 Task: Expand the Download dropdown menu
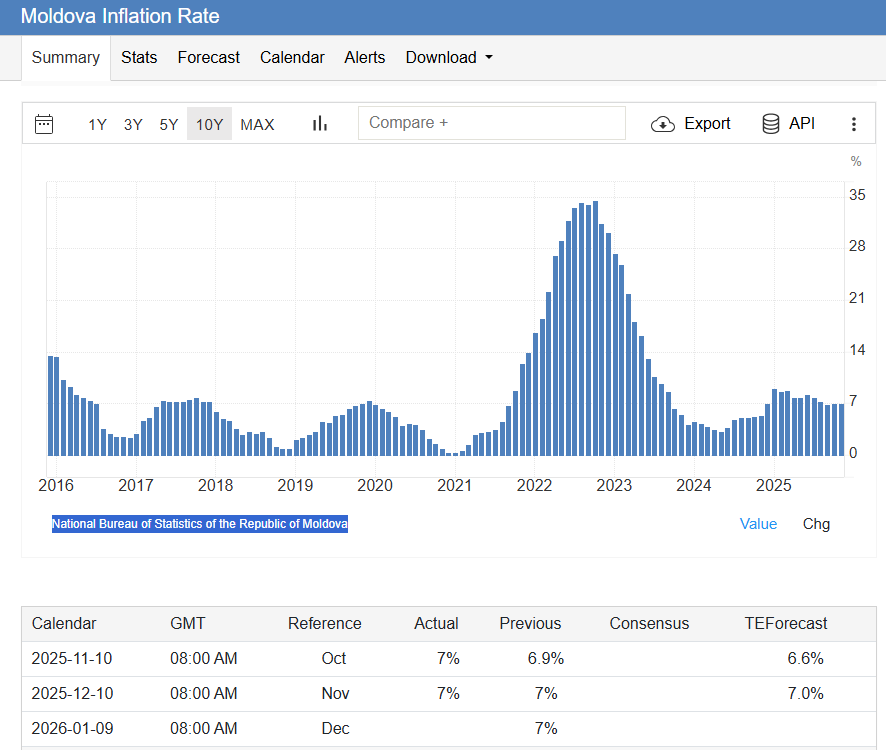pos(449,57)
